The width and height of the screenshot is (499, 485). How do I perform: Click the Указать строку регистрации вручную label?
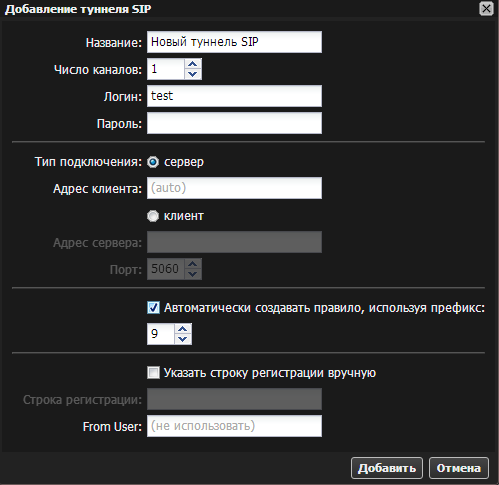pyautogui.click(x=270, y=373)
